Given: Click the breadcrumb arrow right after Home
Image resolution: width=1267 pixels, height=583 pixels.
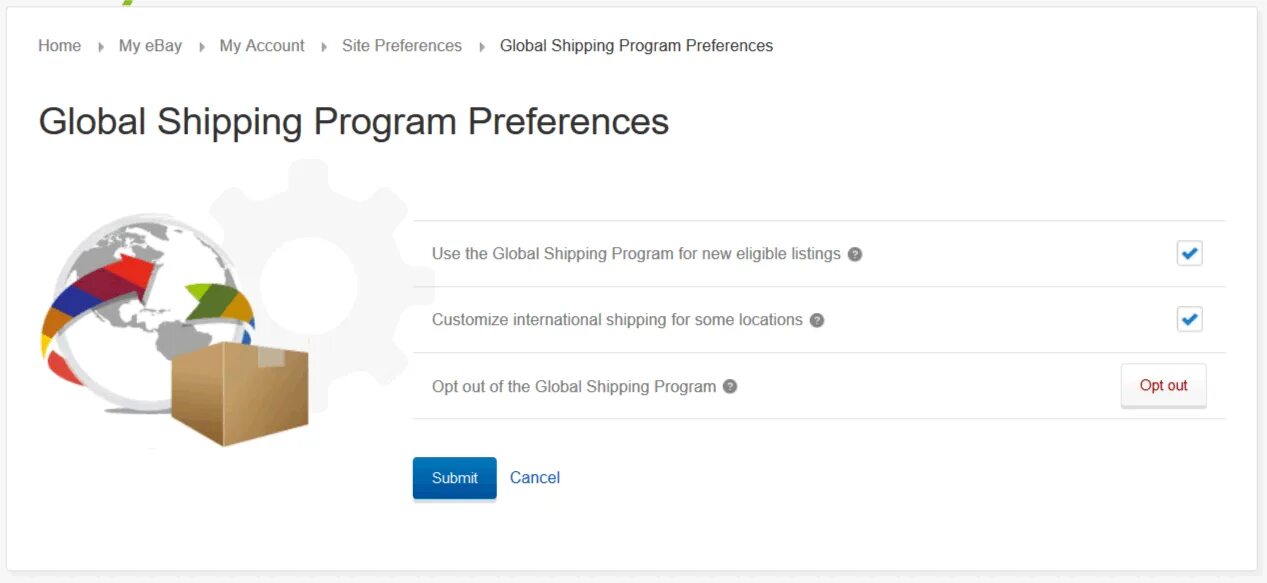Looking at the screenshot, I should [101, 46].
